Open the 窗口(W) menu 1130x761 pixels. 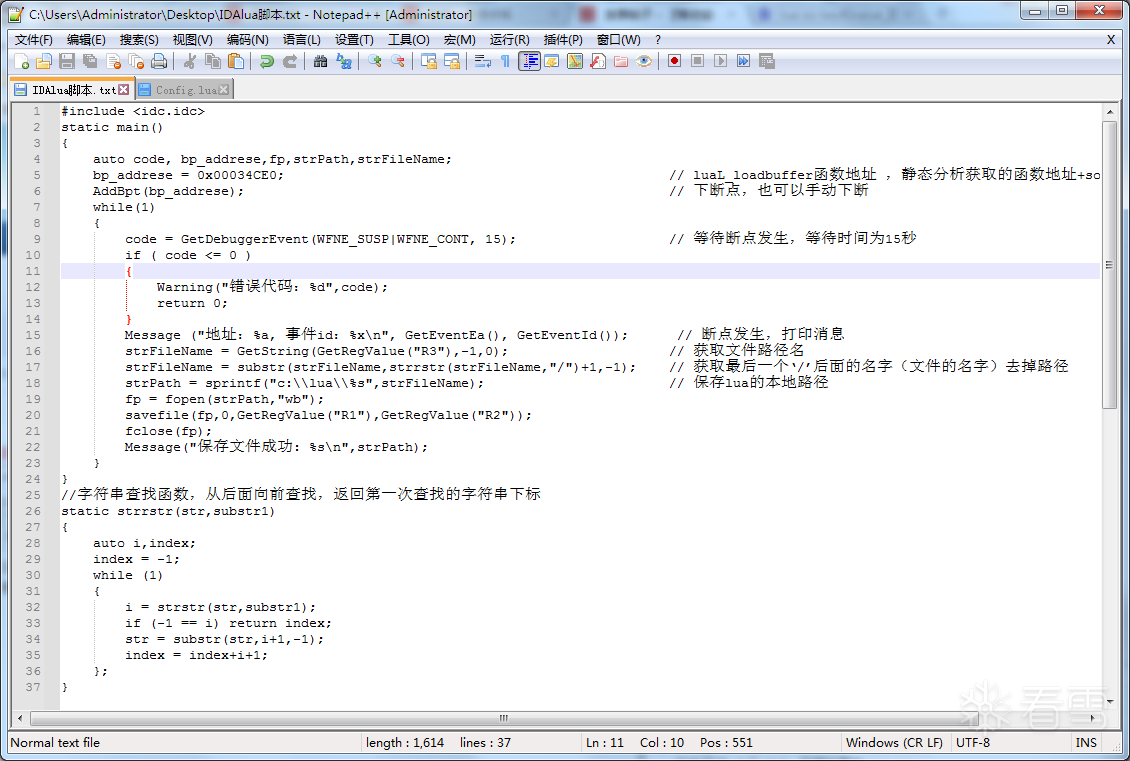[618, 40]
